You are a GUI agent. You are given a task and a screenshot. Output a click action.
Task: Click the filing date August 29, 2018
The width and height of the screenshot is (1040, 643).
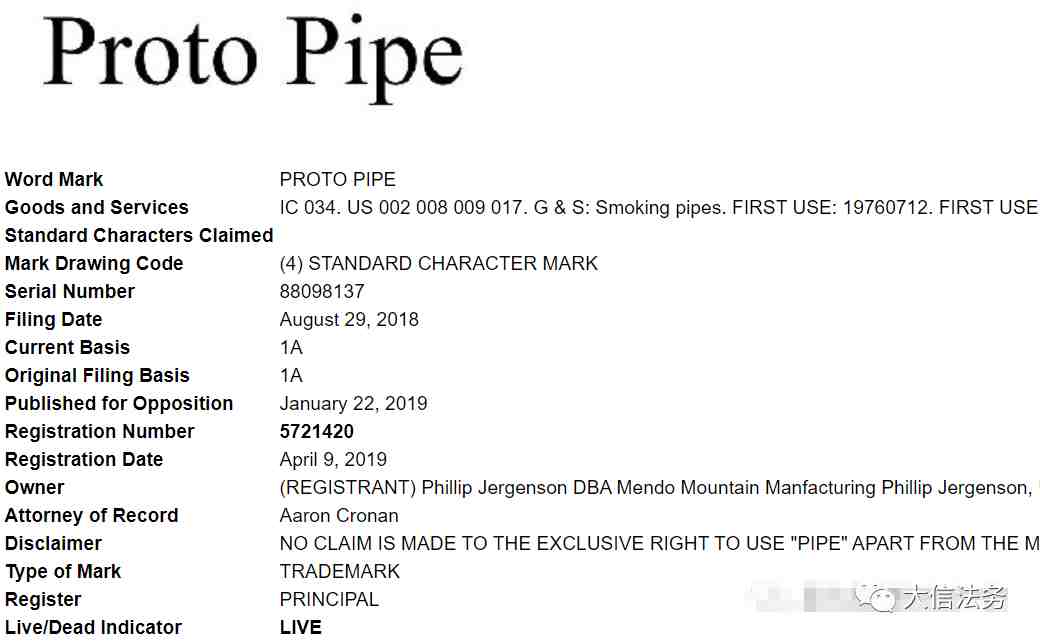click(x=349, y=319)
